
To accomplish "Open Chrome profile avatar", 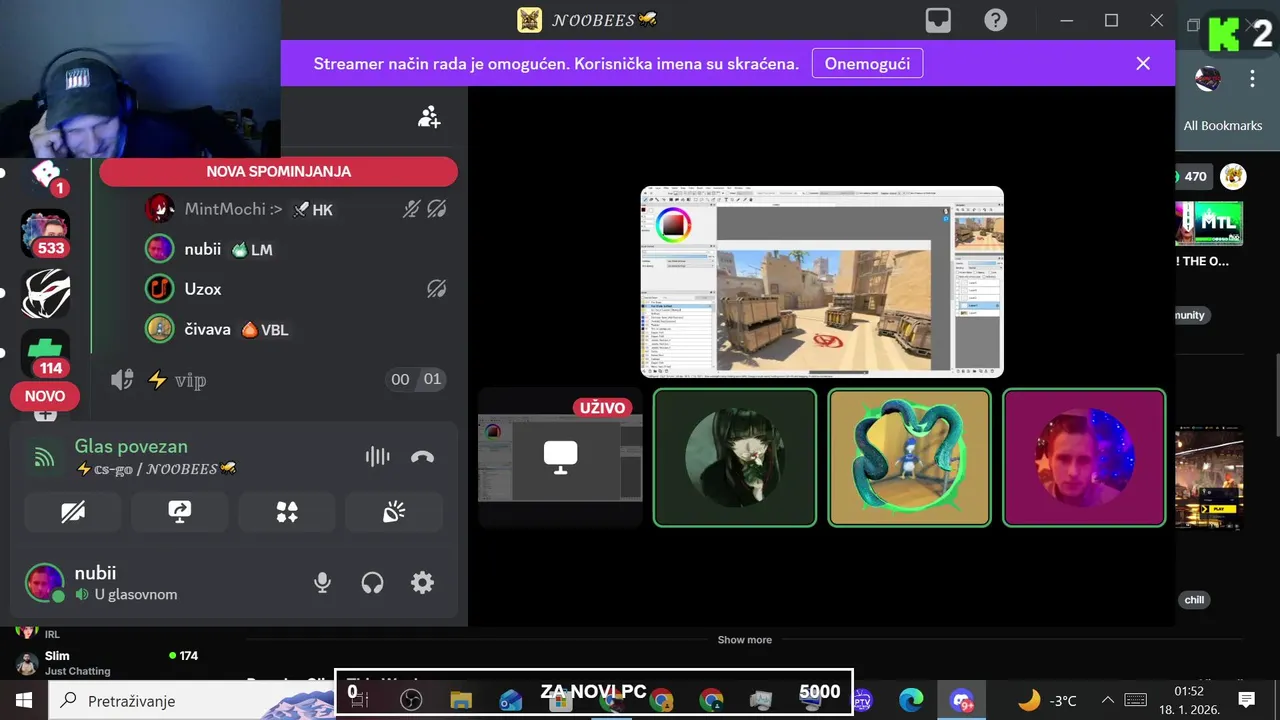I will (x=1208, y=78).
